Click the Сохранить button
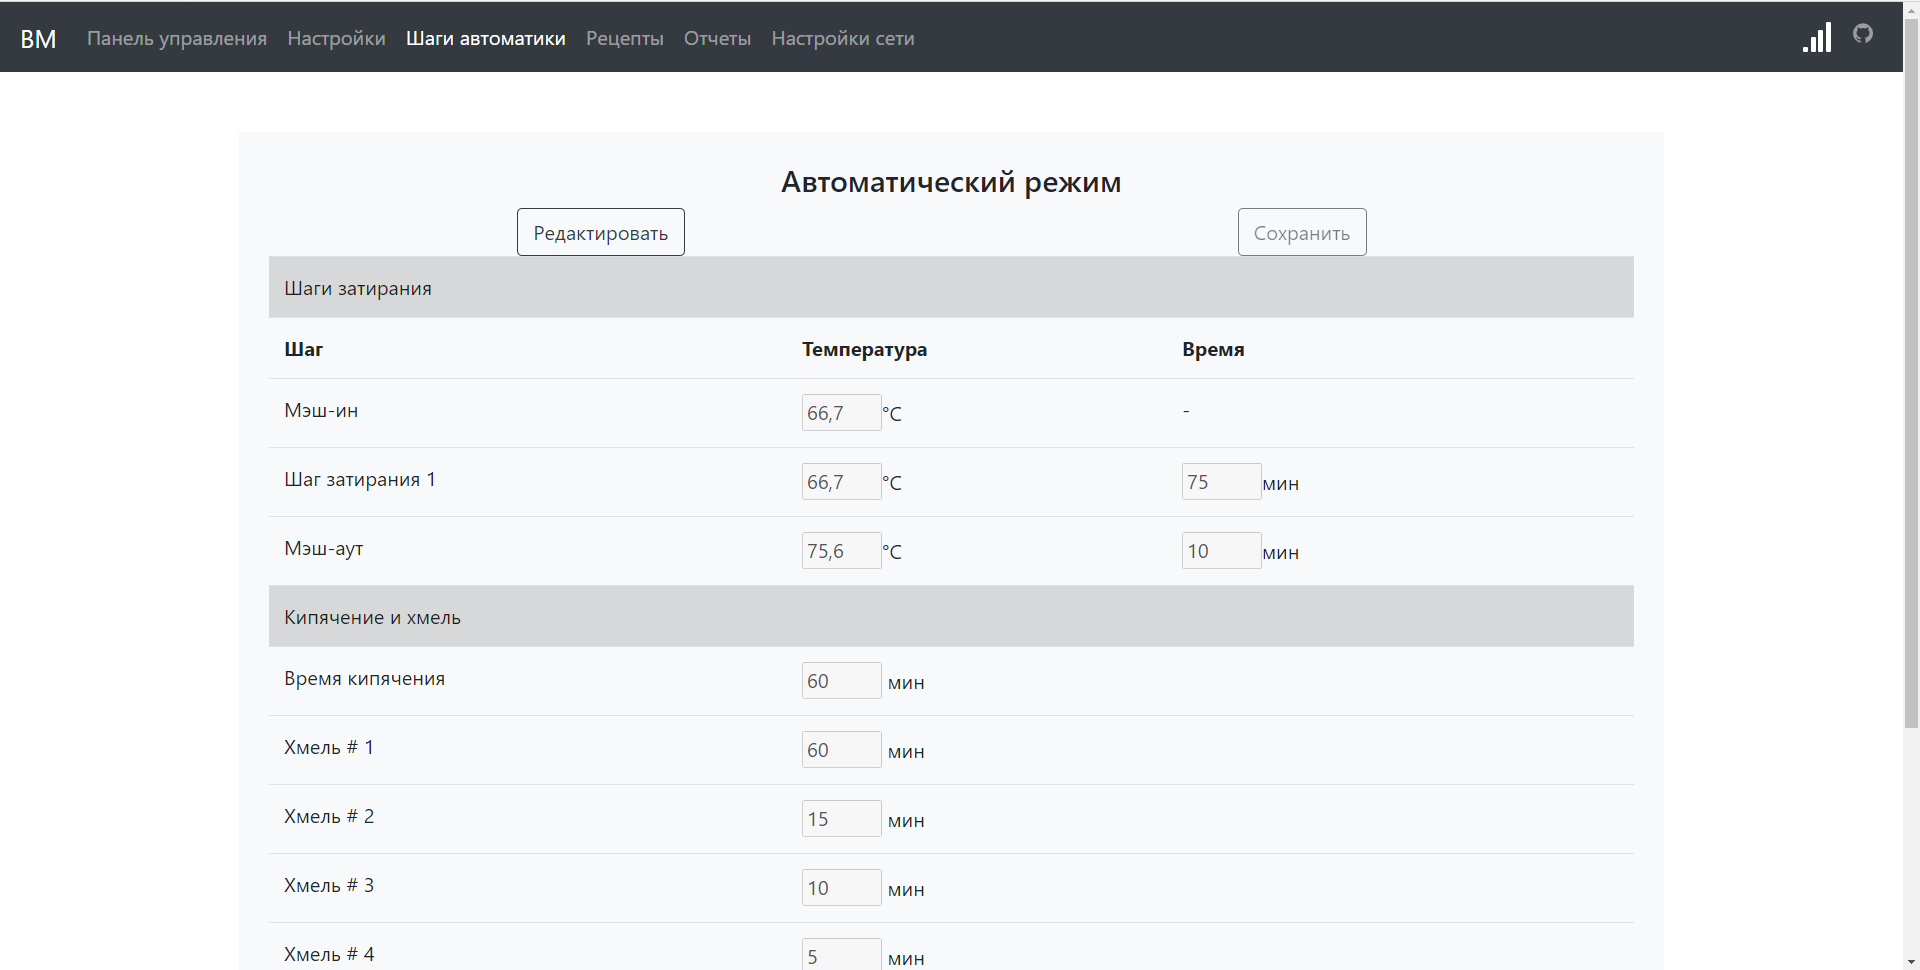The width and height of the screenshot is (1920, 970). point(1302,232)
